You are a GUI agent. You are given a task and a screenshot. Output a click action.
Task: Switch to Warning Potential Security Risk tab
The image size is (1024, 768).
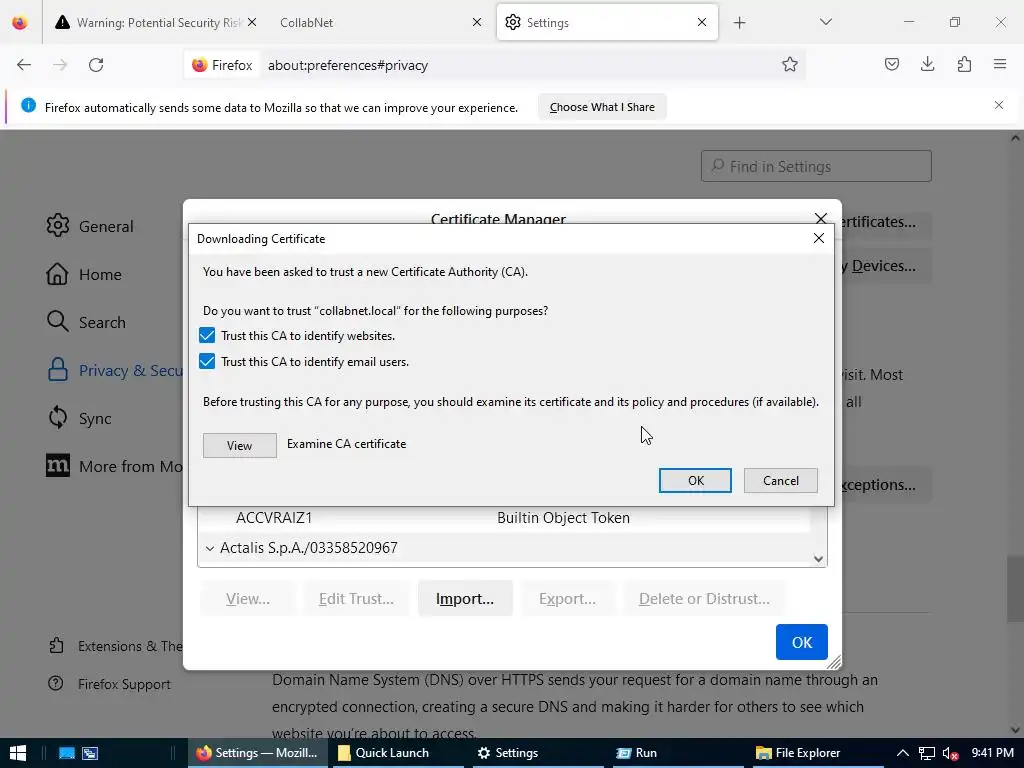click(155, 22)
